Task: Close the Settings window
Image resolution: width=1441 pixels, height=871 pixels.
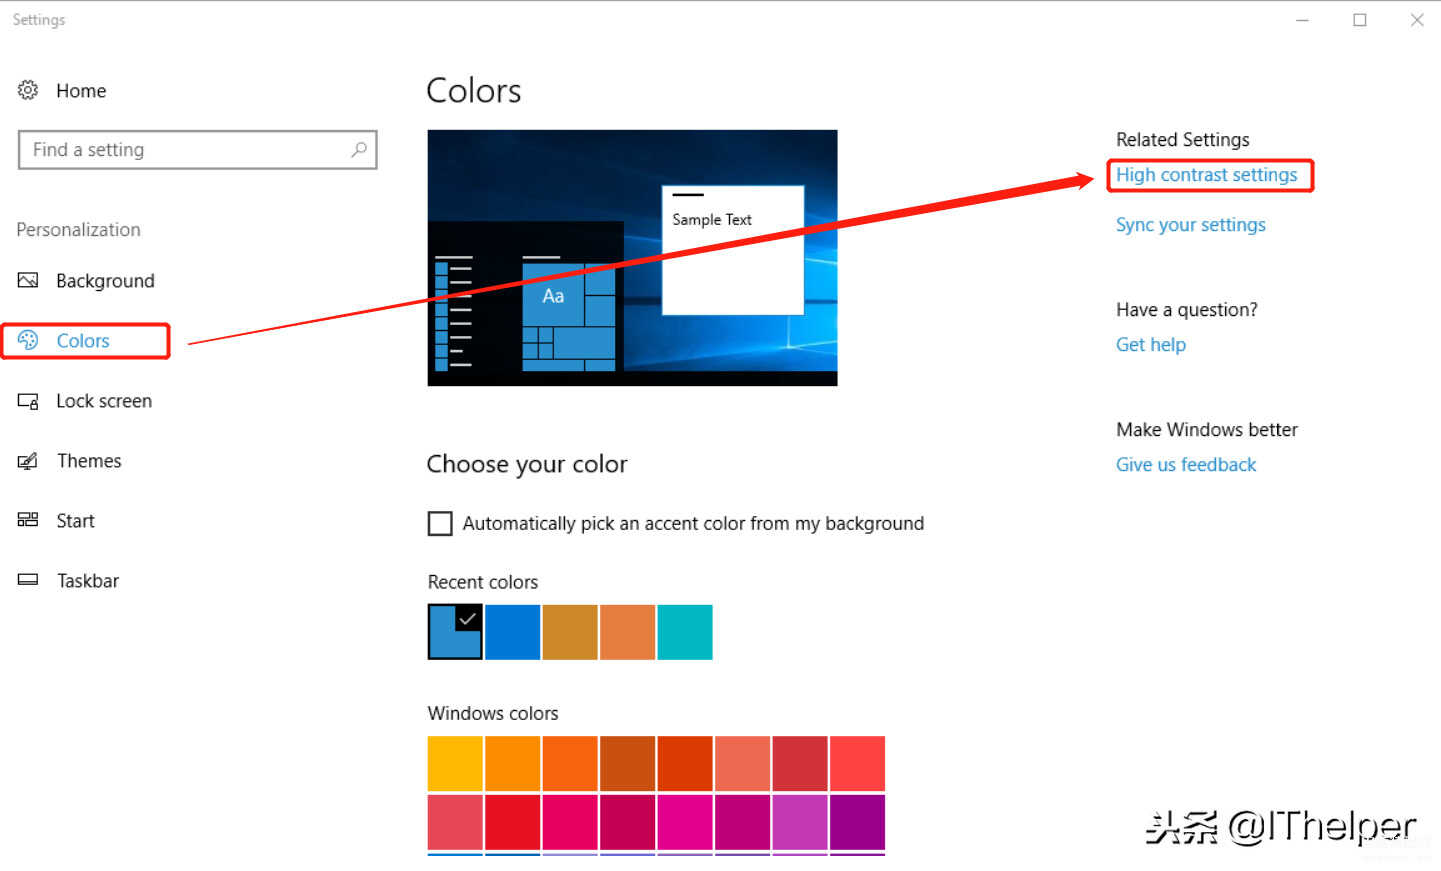Action: point(1417,20)
